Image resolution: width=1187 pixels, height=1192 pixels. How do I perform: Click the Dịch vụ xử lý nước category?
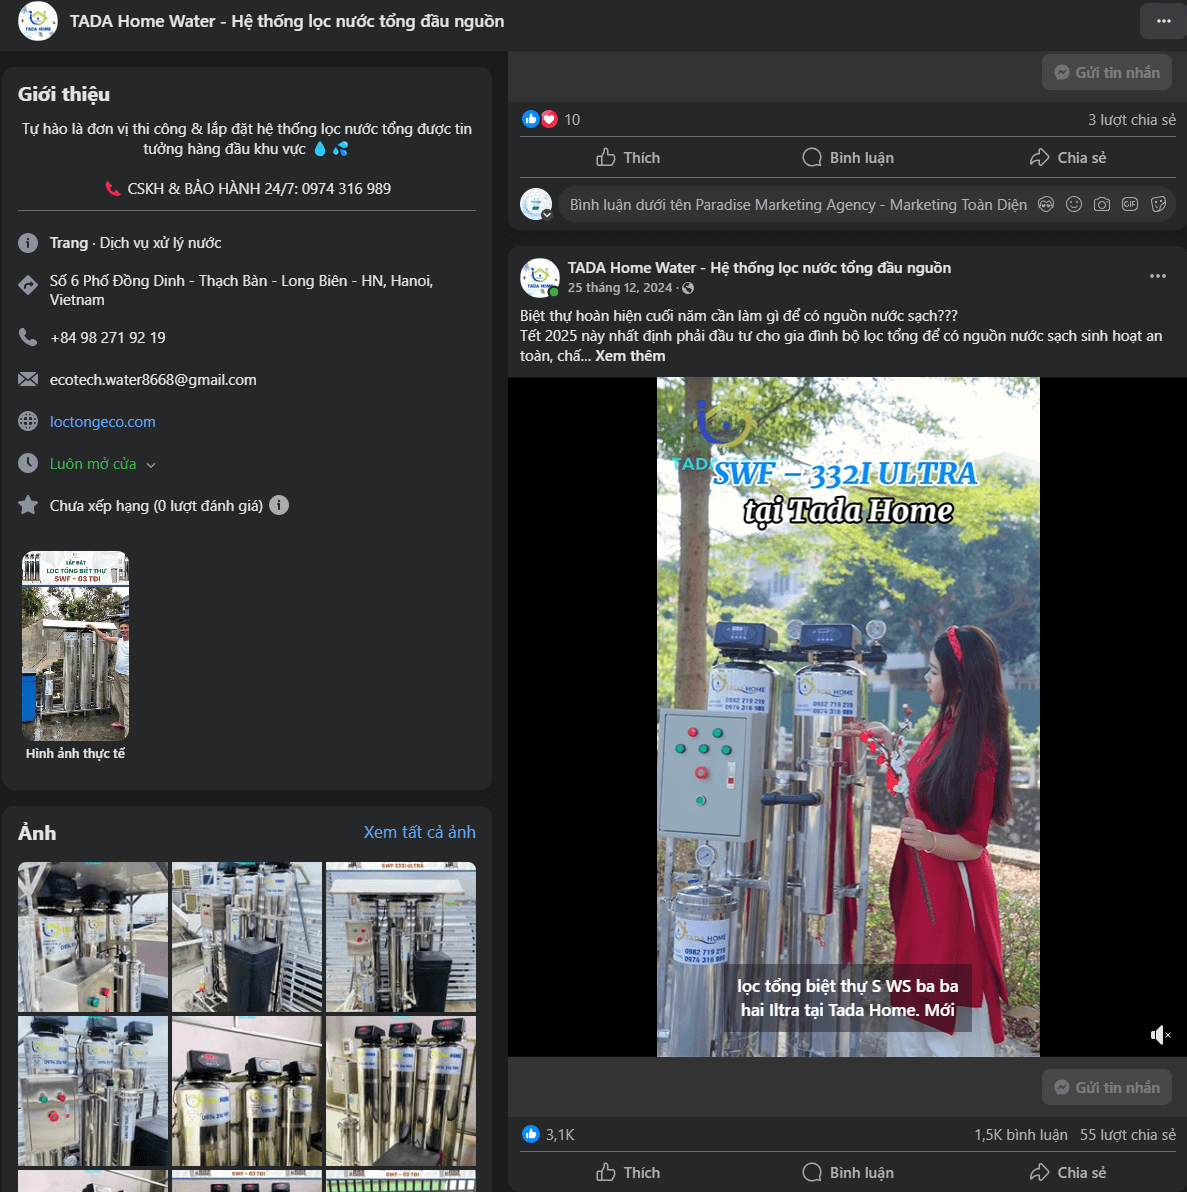coord(160,243)
